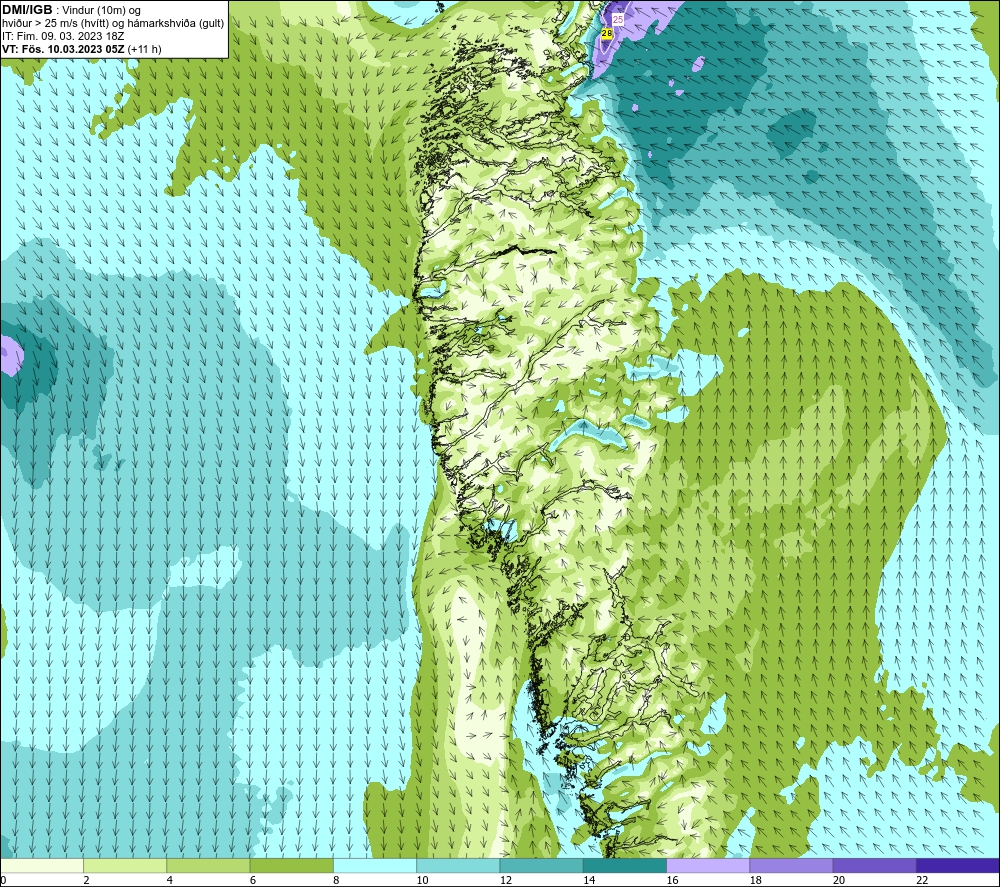Click the '(+11 h)' forecast offset text
The width and height of the screenshot is (1000, 887).
145,49
